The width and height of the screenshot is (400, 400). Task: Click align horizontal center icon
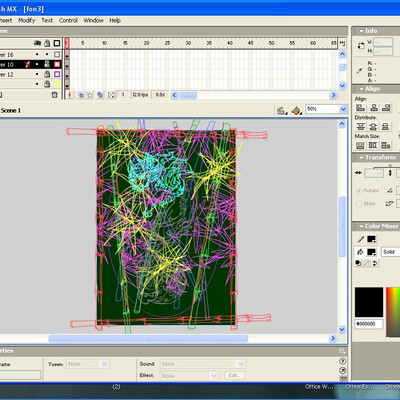373,108
